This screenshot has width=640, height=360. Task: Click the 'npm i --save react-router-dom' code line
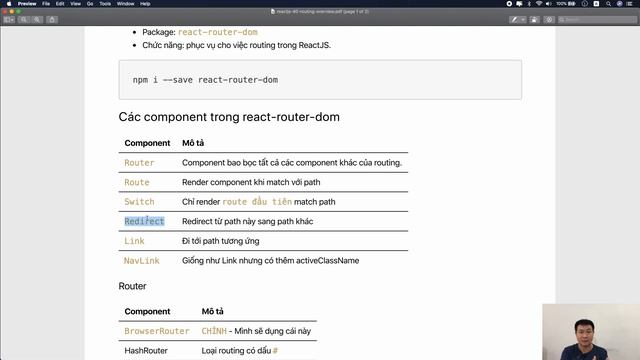(x=205, y=80)
